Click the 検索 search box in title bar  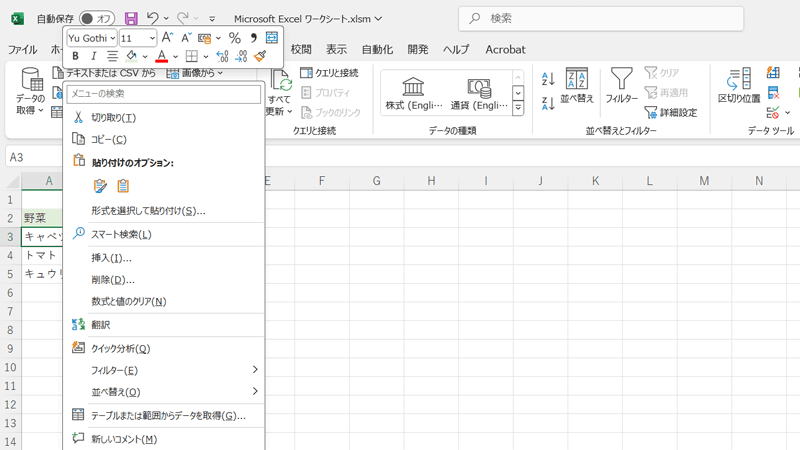click(x=601, y=19)
